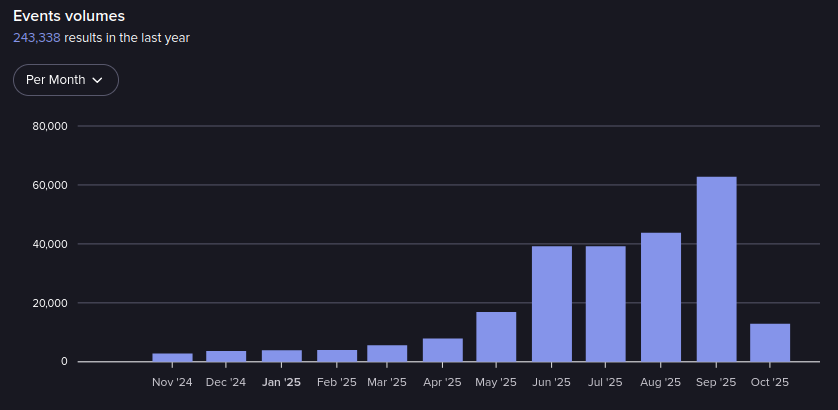Click the Jan '25 bar
Viewport: 838px width, 410px height.
tap(281, 355)
